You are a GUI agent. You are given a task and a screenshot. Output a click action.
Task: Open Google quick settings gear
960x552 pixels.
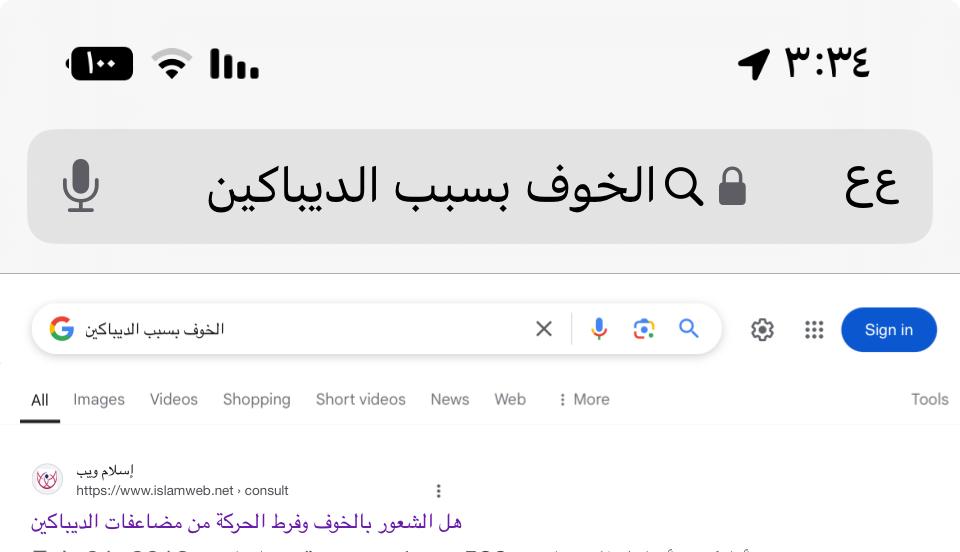pos(762,330)
